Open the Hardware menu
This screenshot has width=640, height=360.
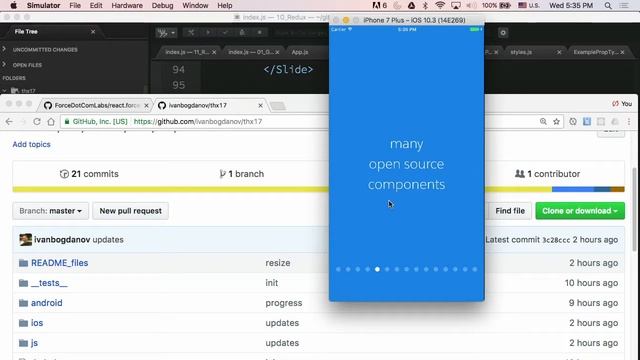pos(127,5)
